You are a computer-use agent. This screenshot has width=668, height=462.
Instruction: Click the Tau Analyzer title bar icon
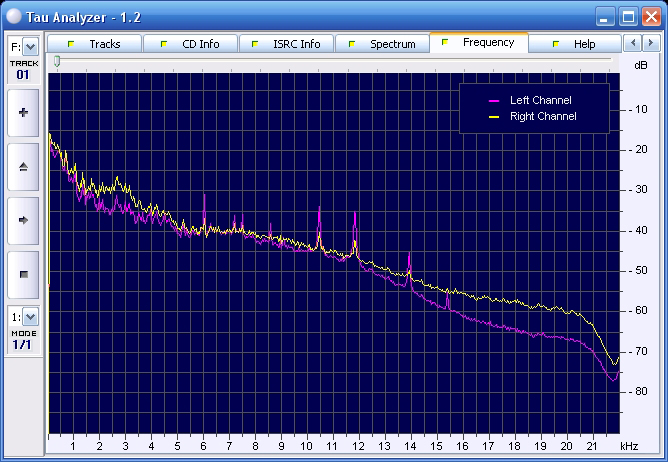(x=13, y=14)
